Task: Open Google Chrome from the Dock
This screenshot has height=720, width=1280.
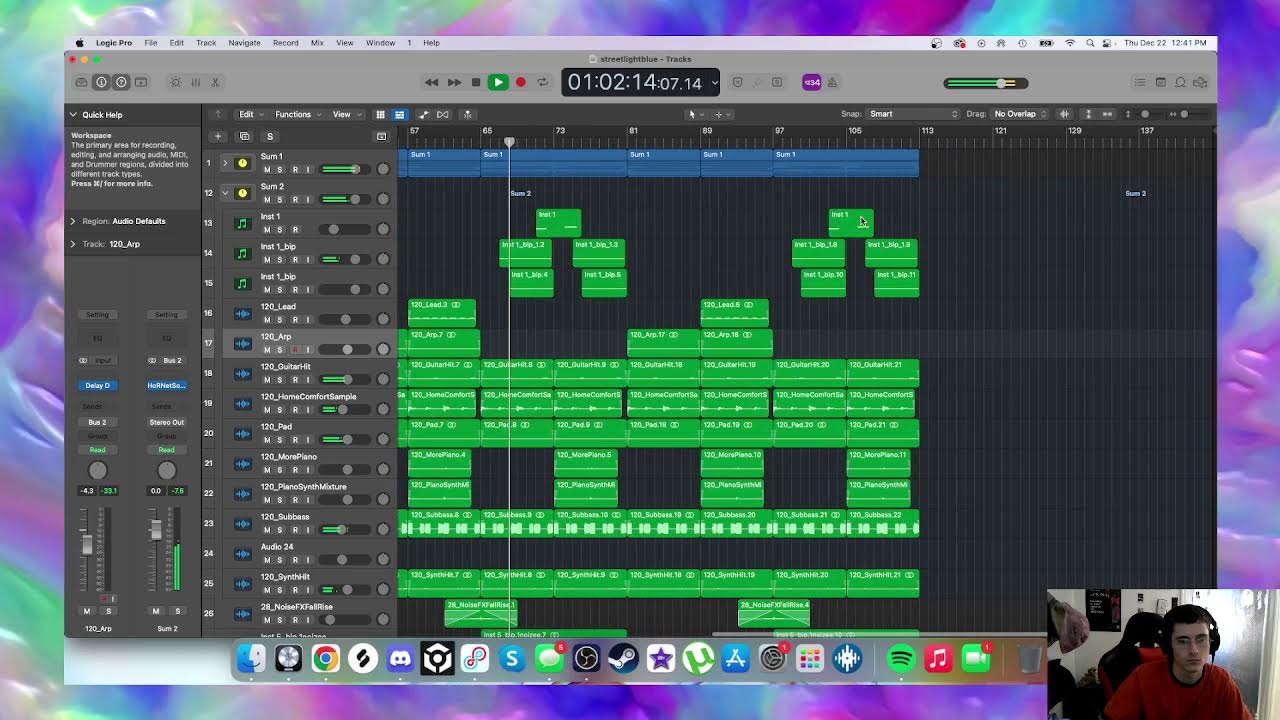Action: click(325, 659)
